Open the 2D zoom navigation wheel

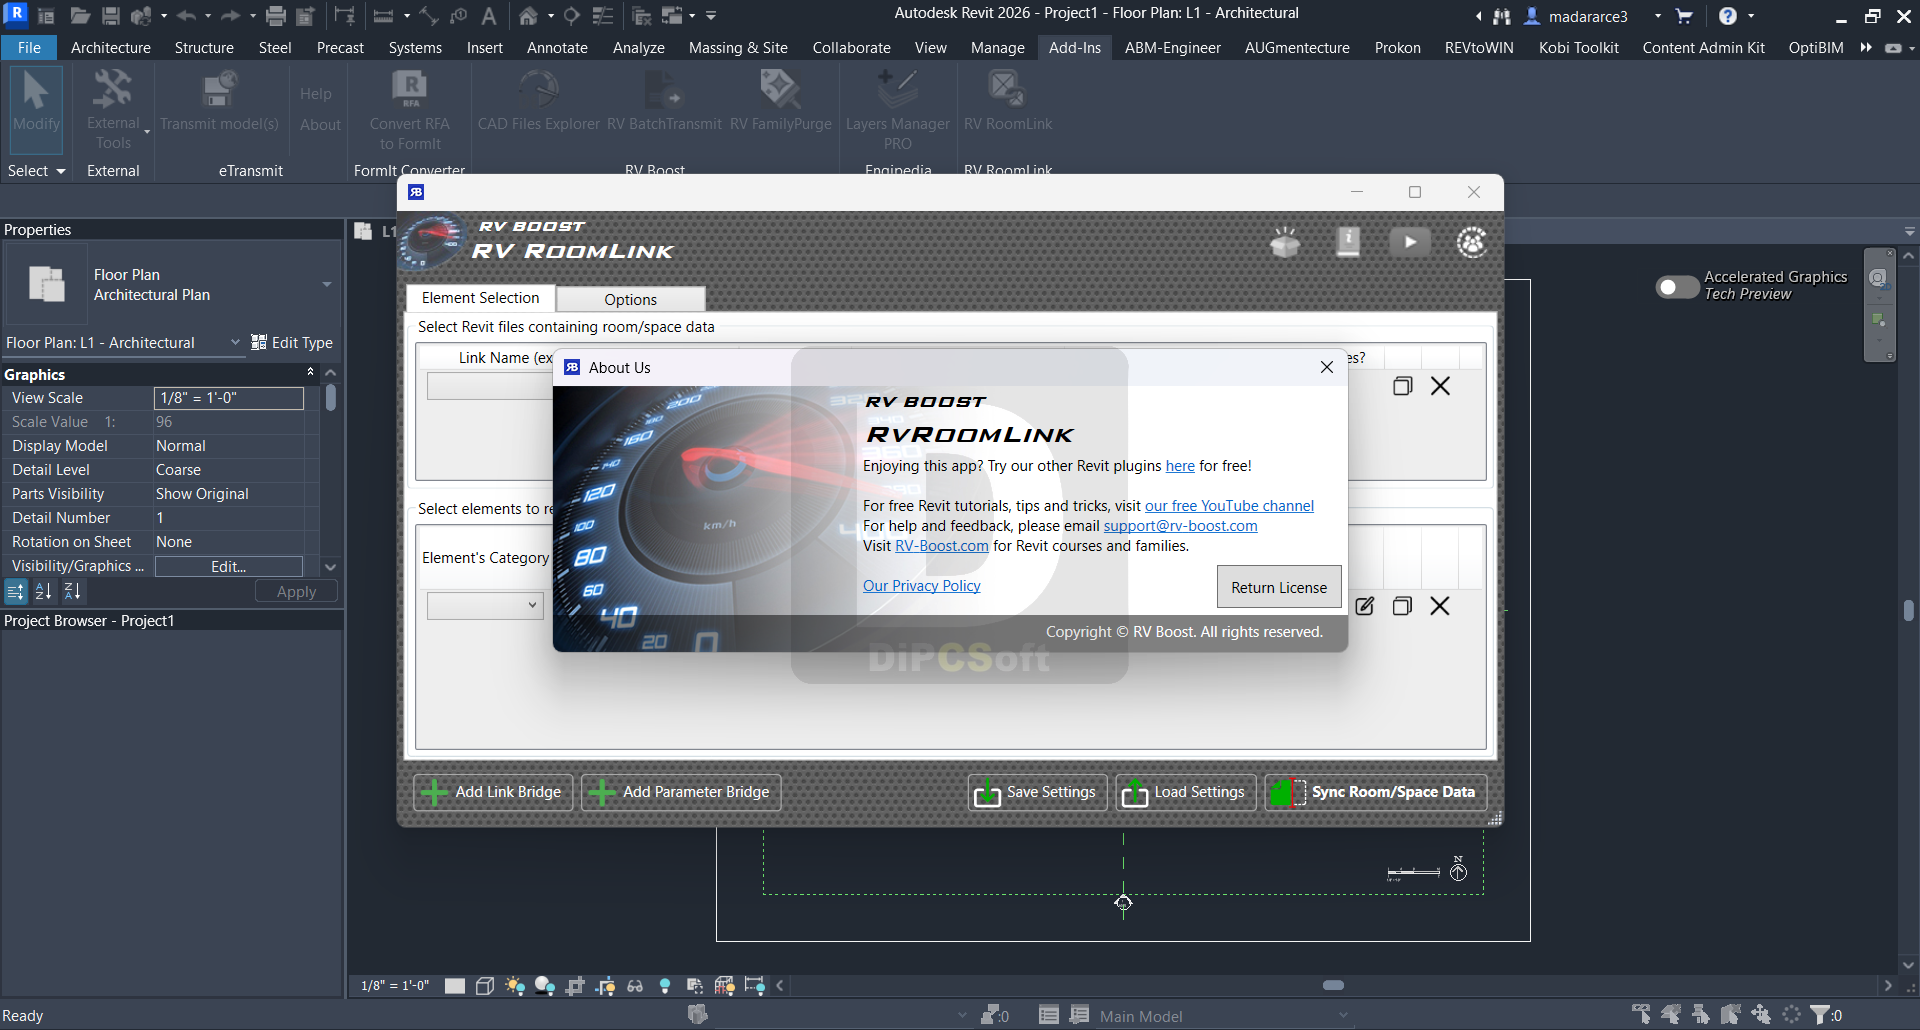point(1879,278)
